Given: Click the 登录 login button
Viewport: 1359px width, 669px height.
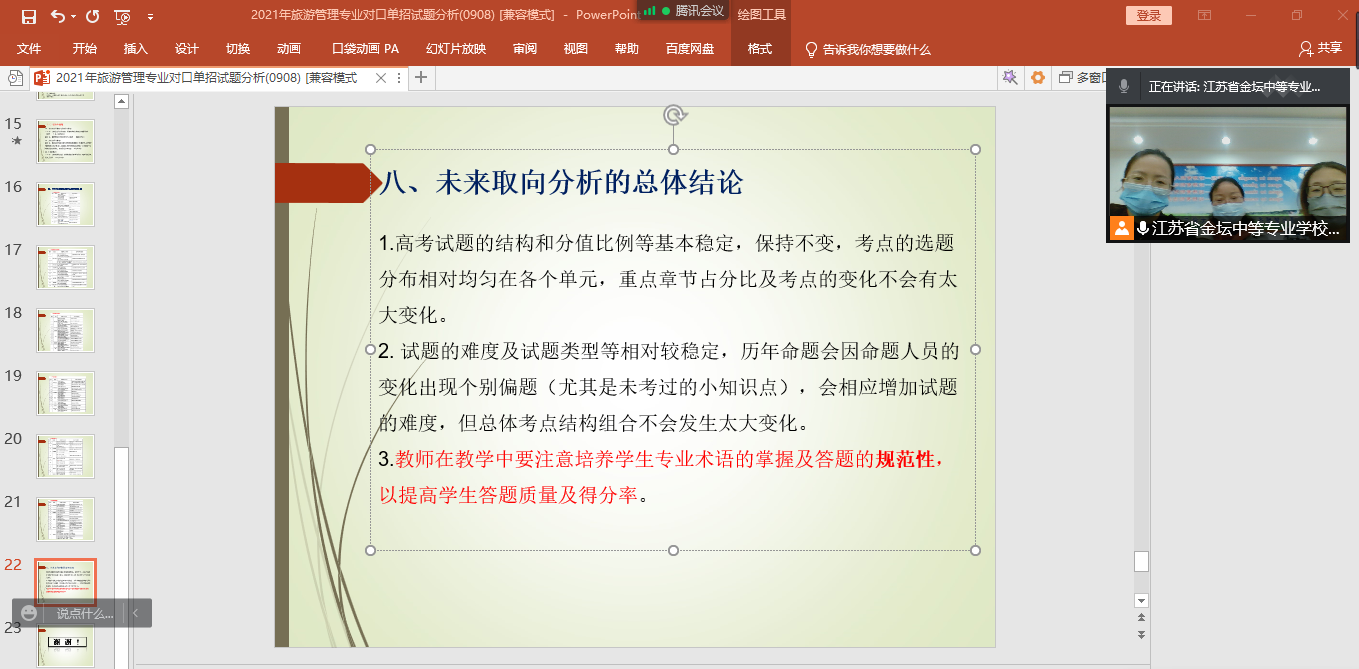Looking at the screenshot, I should pos(1148,16).
